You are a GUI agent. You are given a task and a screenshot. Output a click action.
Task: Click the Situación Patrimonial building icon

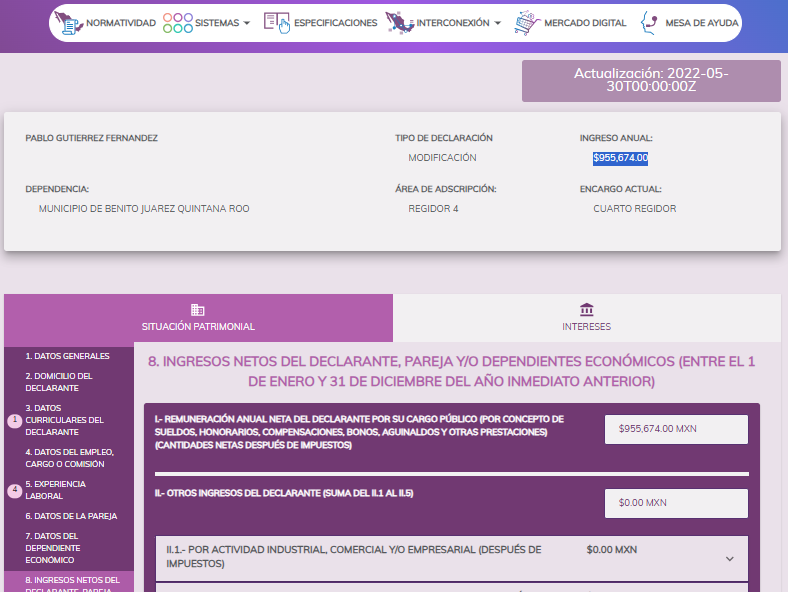[198, 310]
